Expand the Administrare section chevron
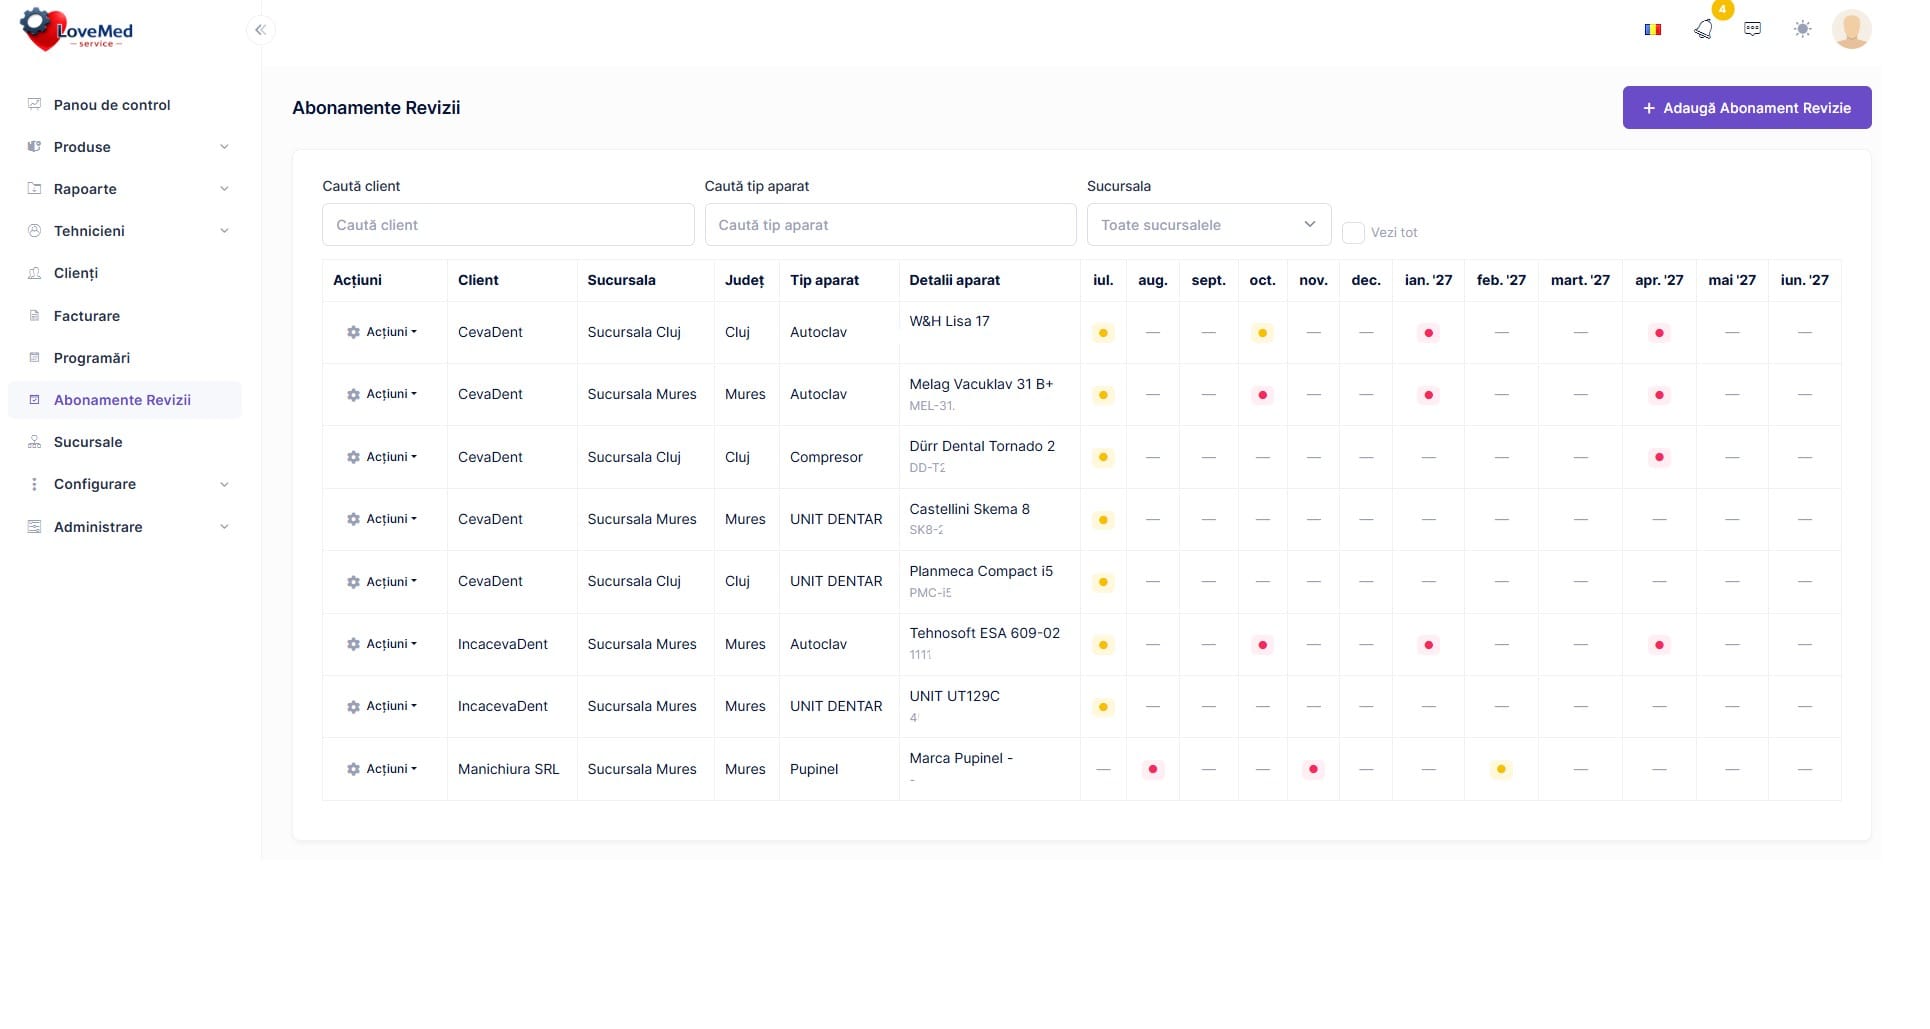Viewport: 1930px width, 1029px height. point(224,527)
